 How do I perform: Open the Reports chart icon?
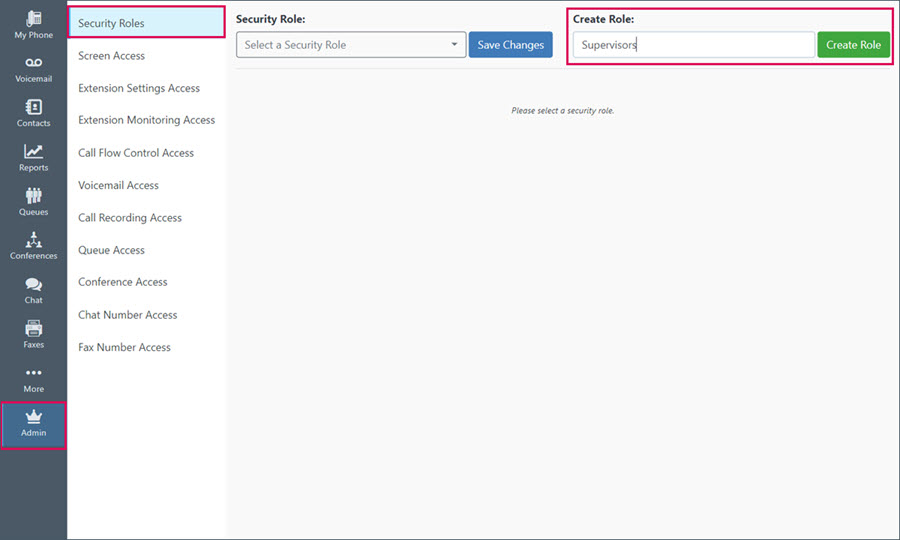click(x=33, y=151)
